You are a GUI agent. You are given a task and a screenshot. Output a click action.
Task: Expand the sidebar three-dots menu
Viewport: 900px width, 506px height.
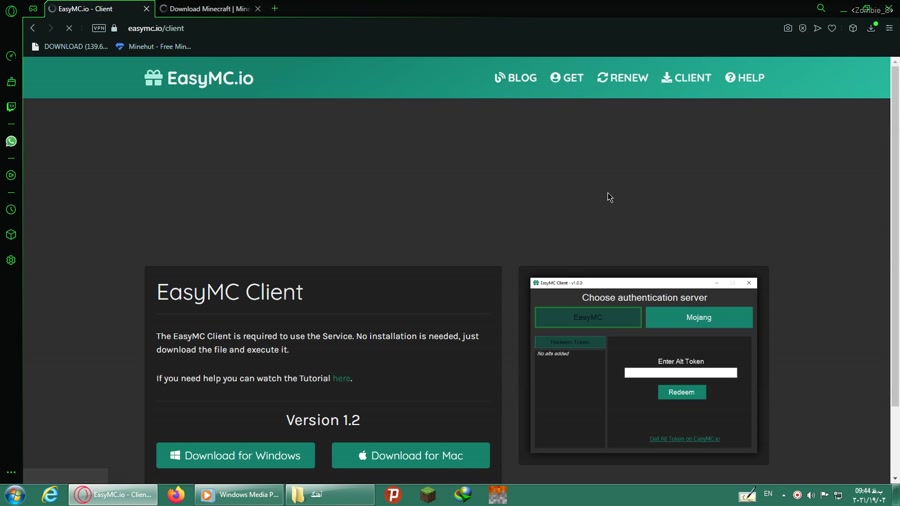point(11,472)
